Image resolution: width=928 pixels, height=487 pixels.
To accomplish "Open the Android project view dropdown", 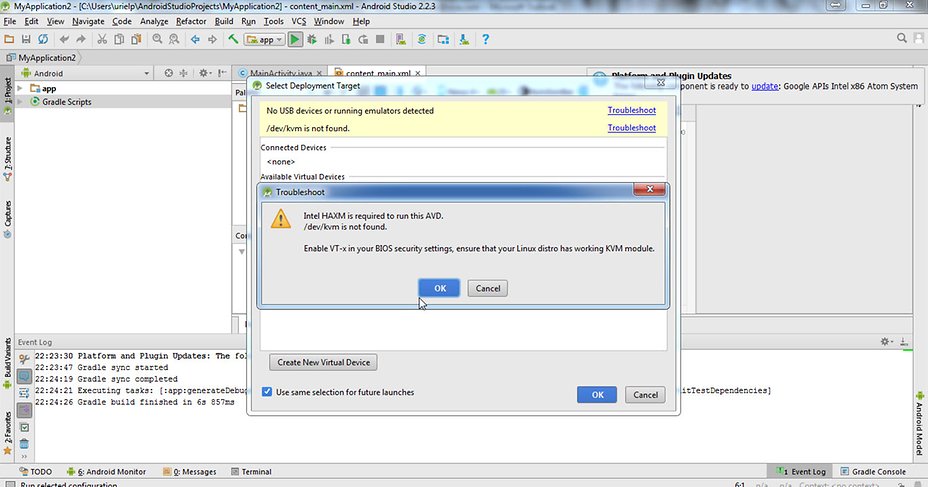I will click(86, 73).
